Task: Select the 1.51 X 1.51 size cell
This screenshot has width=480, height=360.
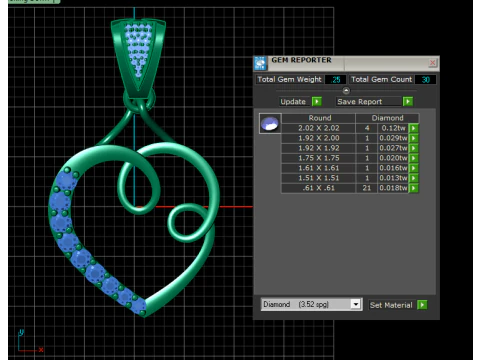Action: pyautogui.click(x=319, y=178)
